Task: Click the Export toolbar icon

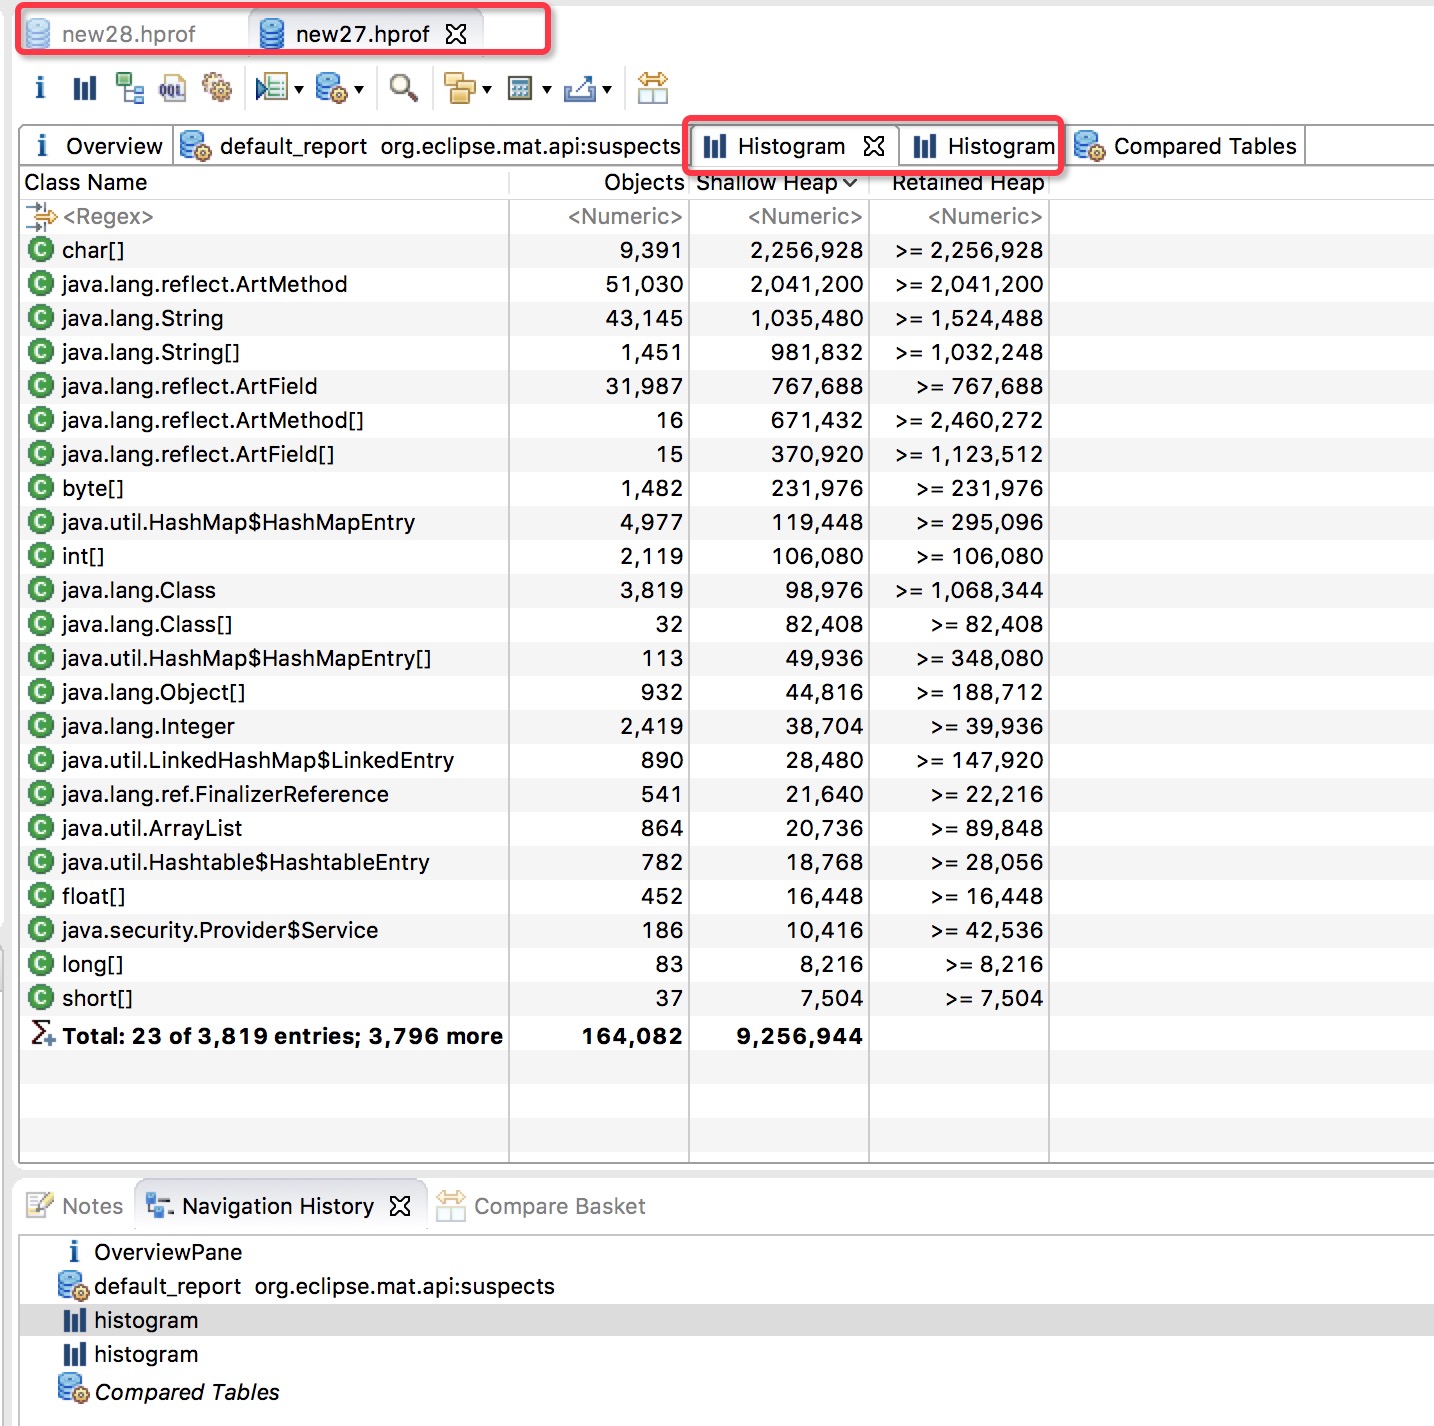Action: tap(580, 88)
